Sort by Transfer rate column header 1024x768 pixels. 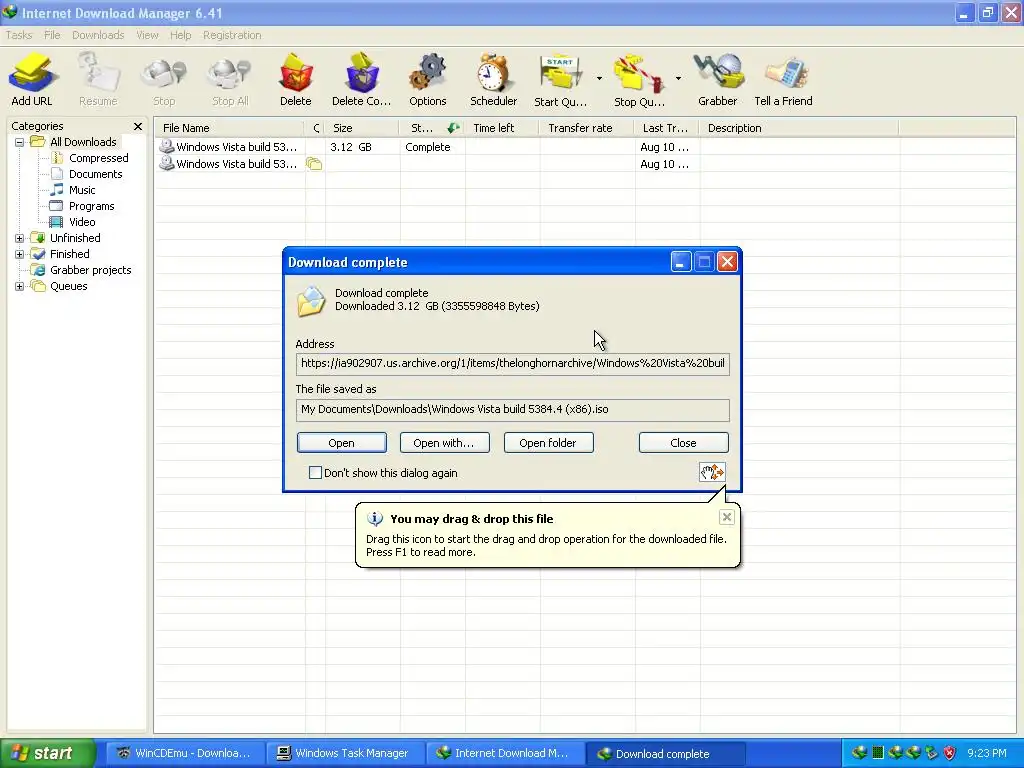586,128
